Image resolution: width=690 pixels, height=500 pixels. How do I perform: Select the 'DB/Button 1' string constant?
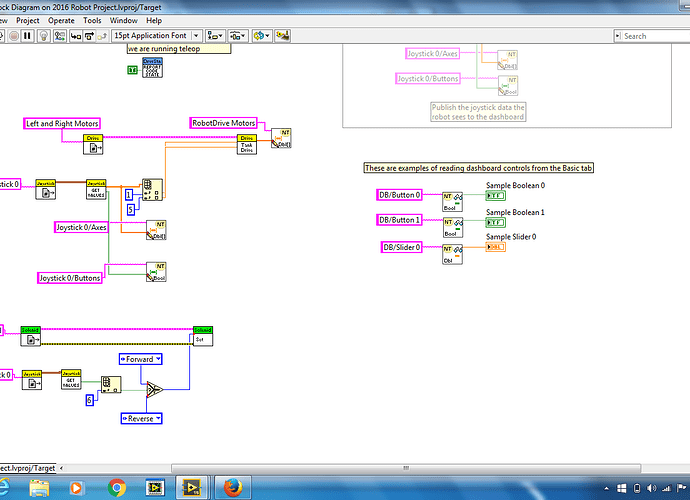point(400,220)
